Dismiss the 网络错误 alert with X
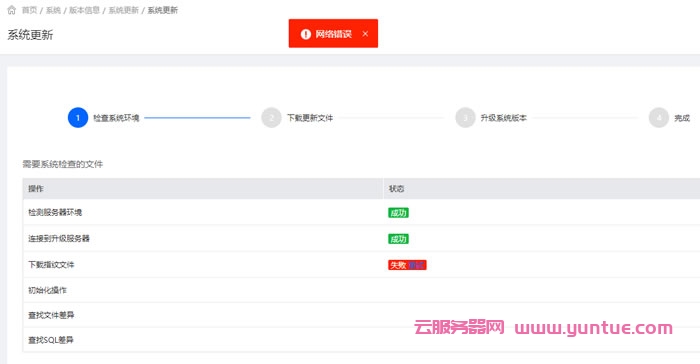Screen dimensions: 700x364 (x=365, y=33)
